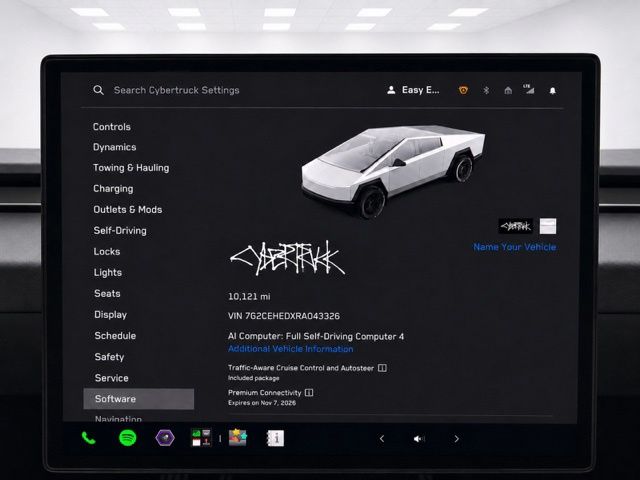Tap AI Computer: Full Self-Driving Computer 4
Image resolution: width=640 pixels, height=480 pixels.
316,337
